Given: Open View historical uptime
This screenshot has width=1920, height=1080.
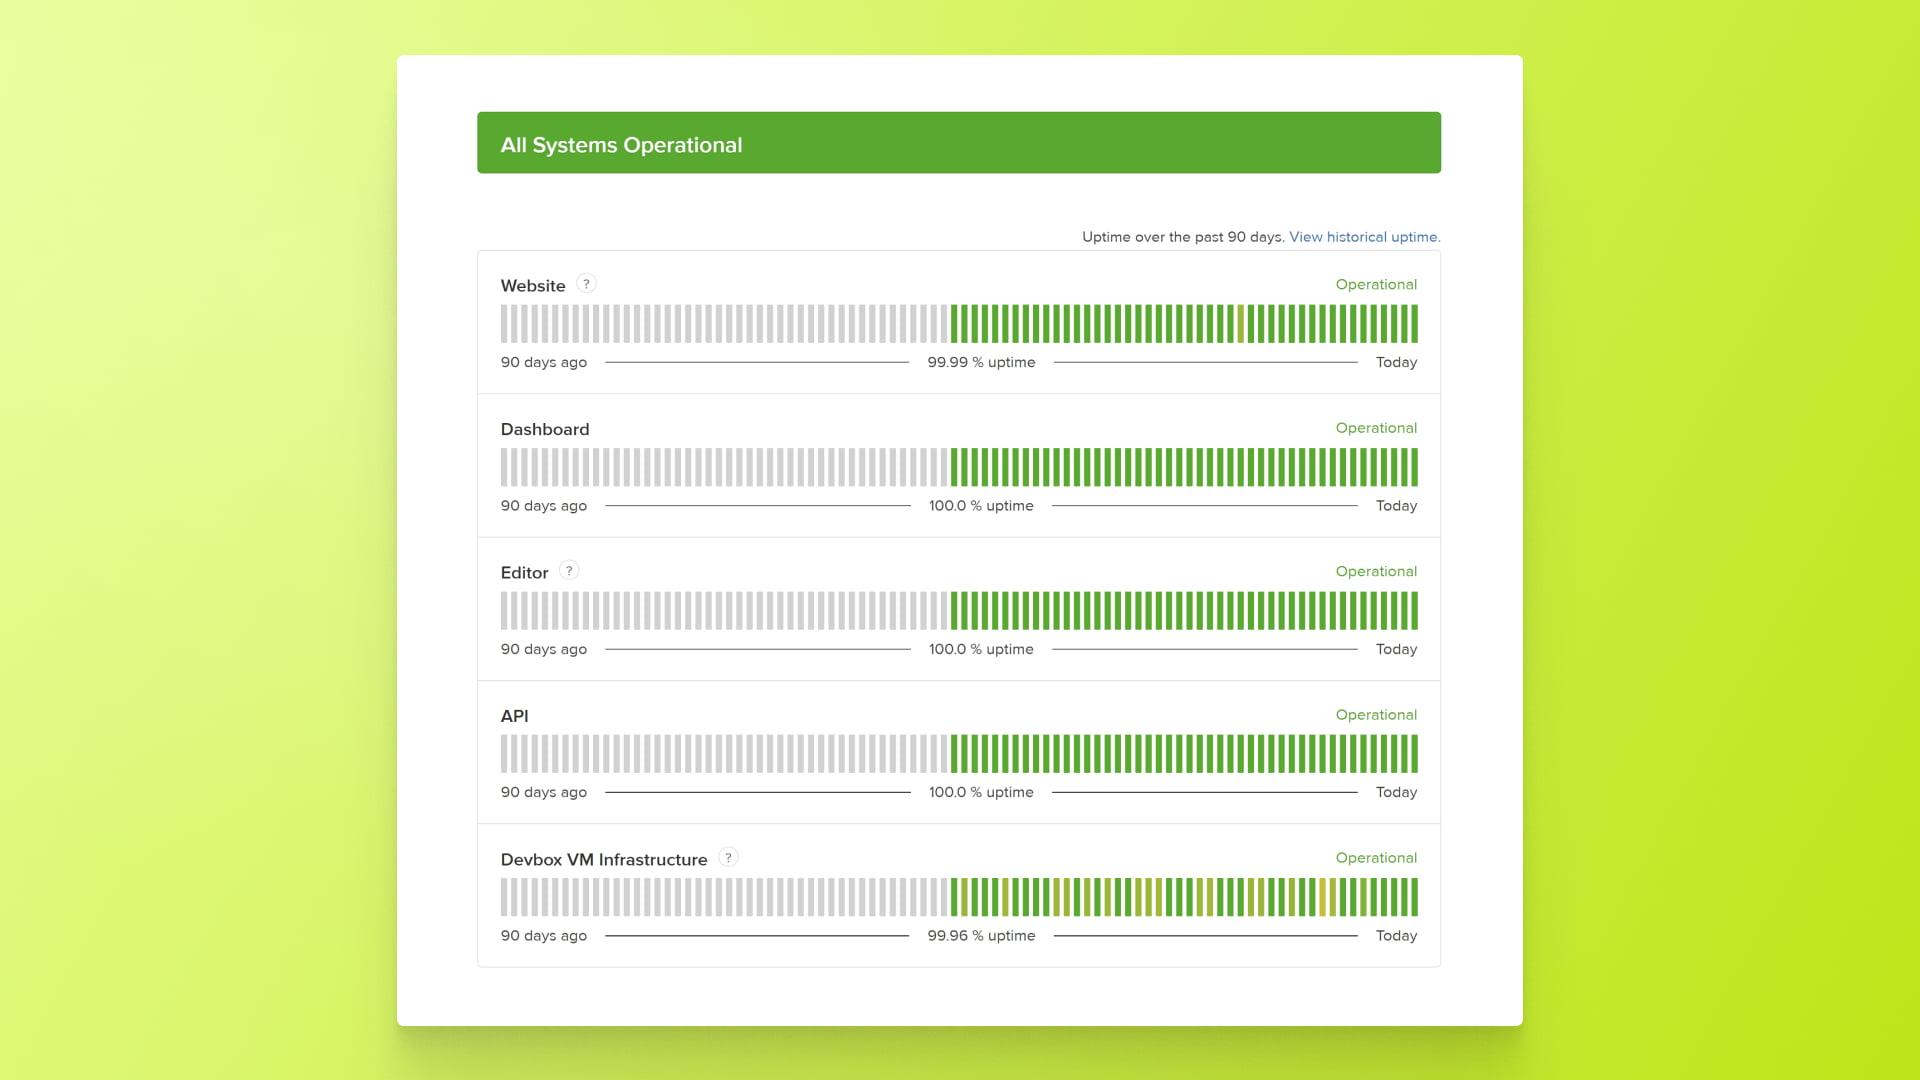Looking at the screenshot, I should pos(1364,237).
